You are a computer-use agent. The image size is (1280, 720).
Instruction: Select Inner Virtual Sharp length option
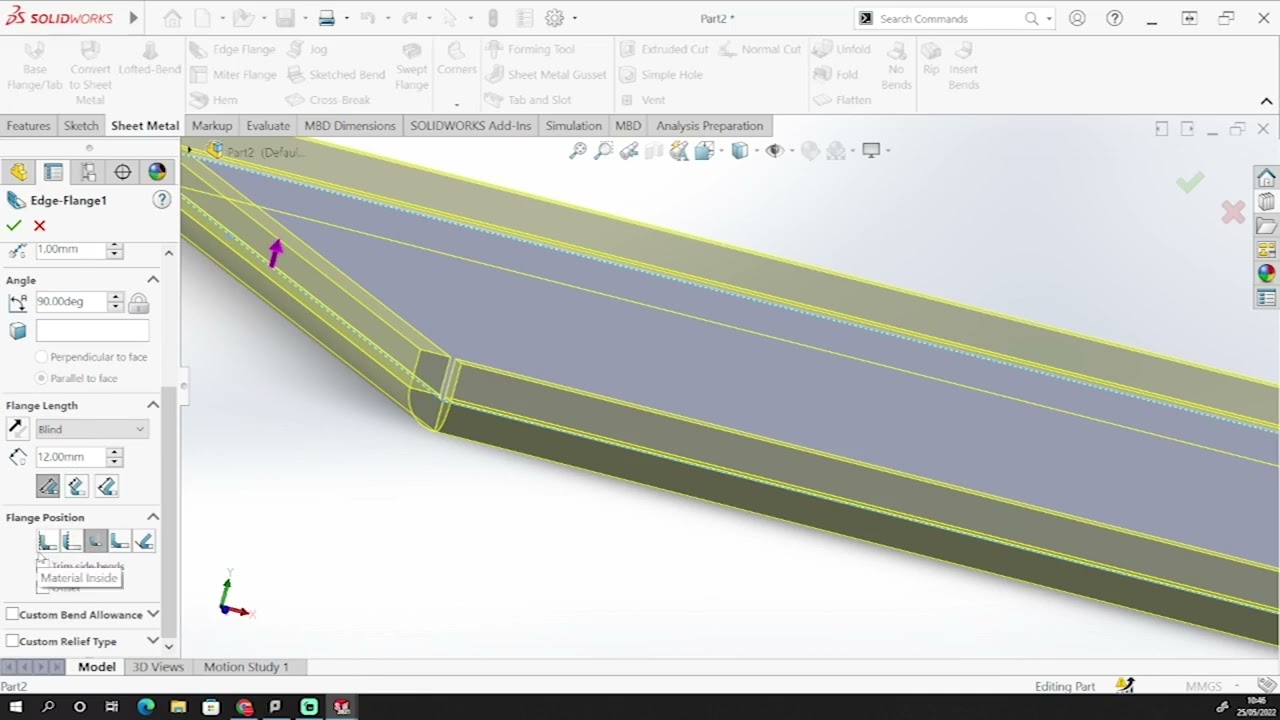77,486
